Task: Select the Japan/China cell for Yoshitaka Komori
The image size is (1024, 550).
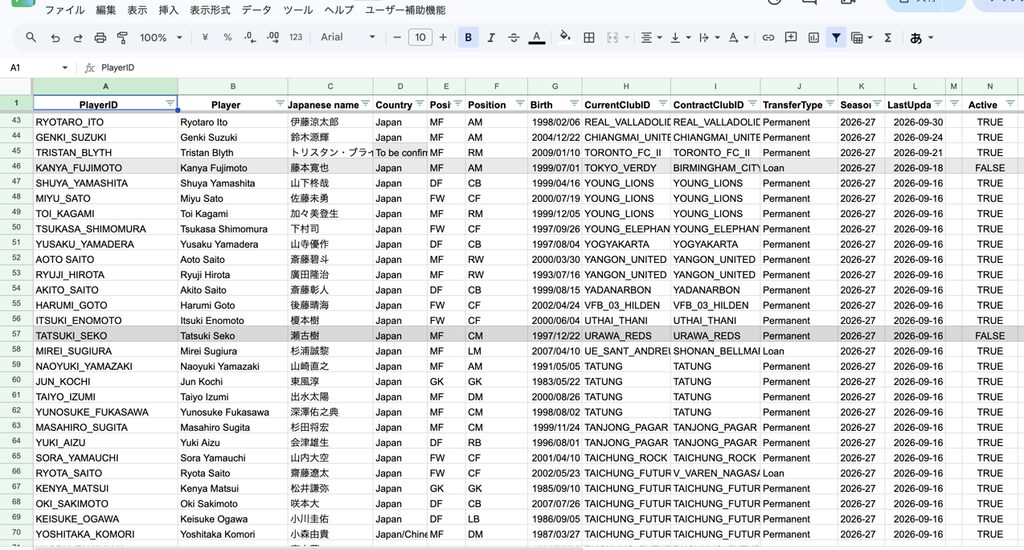Action: click(400, 534)
